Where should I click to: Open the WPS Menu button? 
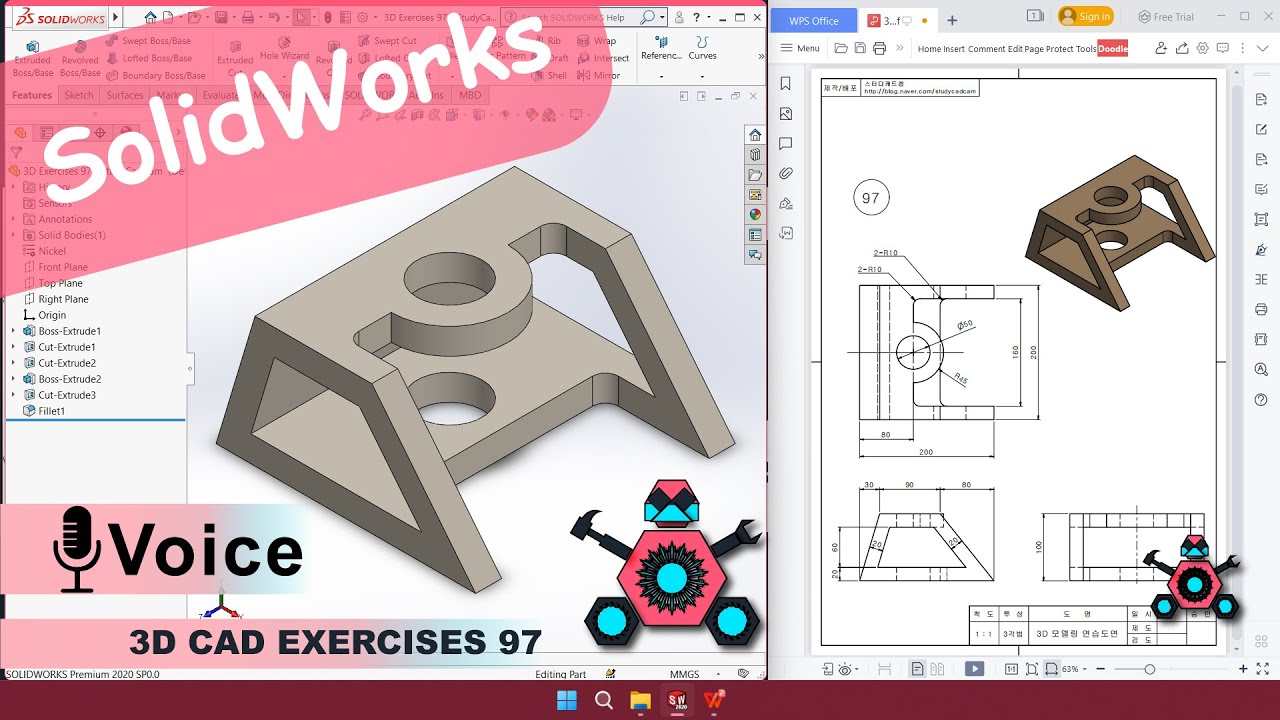tap(800, 48)
